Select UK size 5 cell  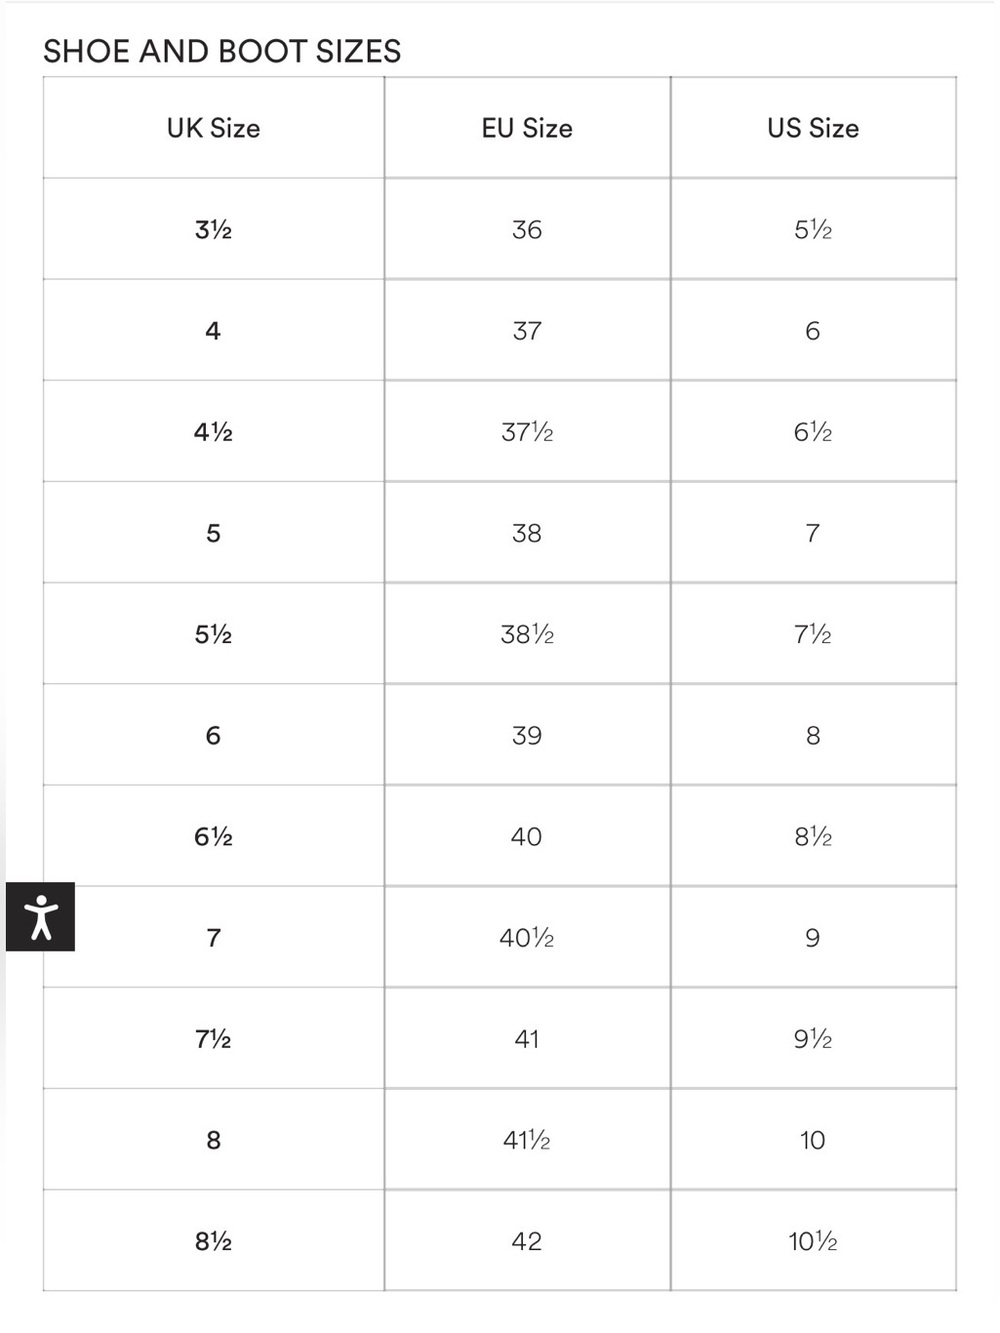pos(213,533)
